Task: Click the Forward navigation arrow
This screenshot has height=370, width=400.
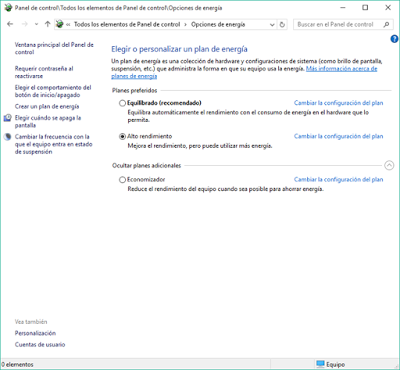Action: (x=25, y=24)
